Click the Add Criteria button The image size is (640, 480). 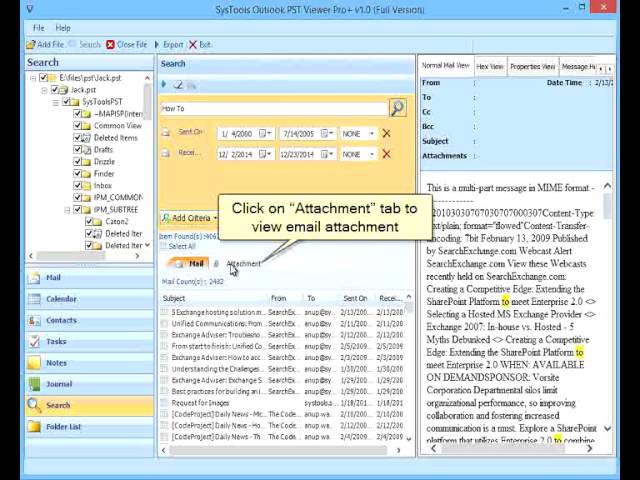tap(189, 218)
